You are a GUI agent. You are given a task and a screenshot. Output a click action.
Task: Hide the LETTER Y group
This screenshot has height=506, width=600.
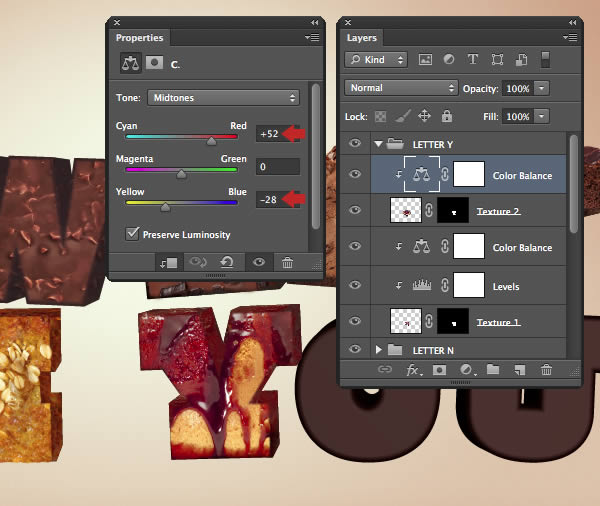(x=355, y=143)
